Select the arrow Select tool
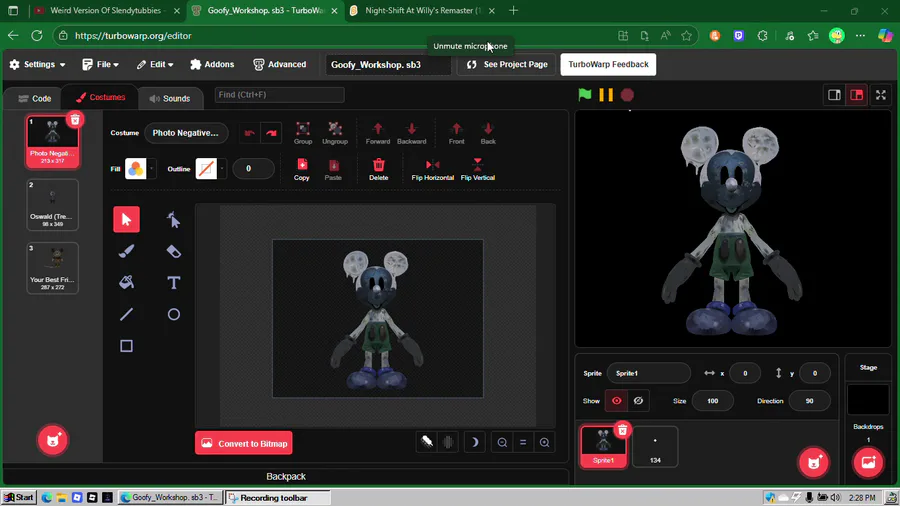 (x=126, y=220)
